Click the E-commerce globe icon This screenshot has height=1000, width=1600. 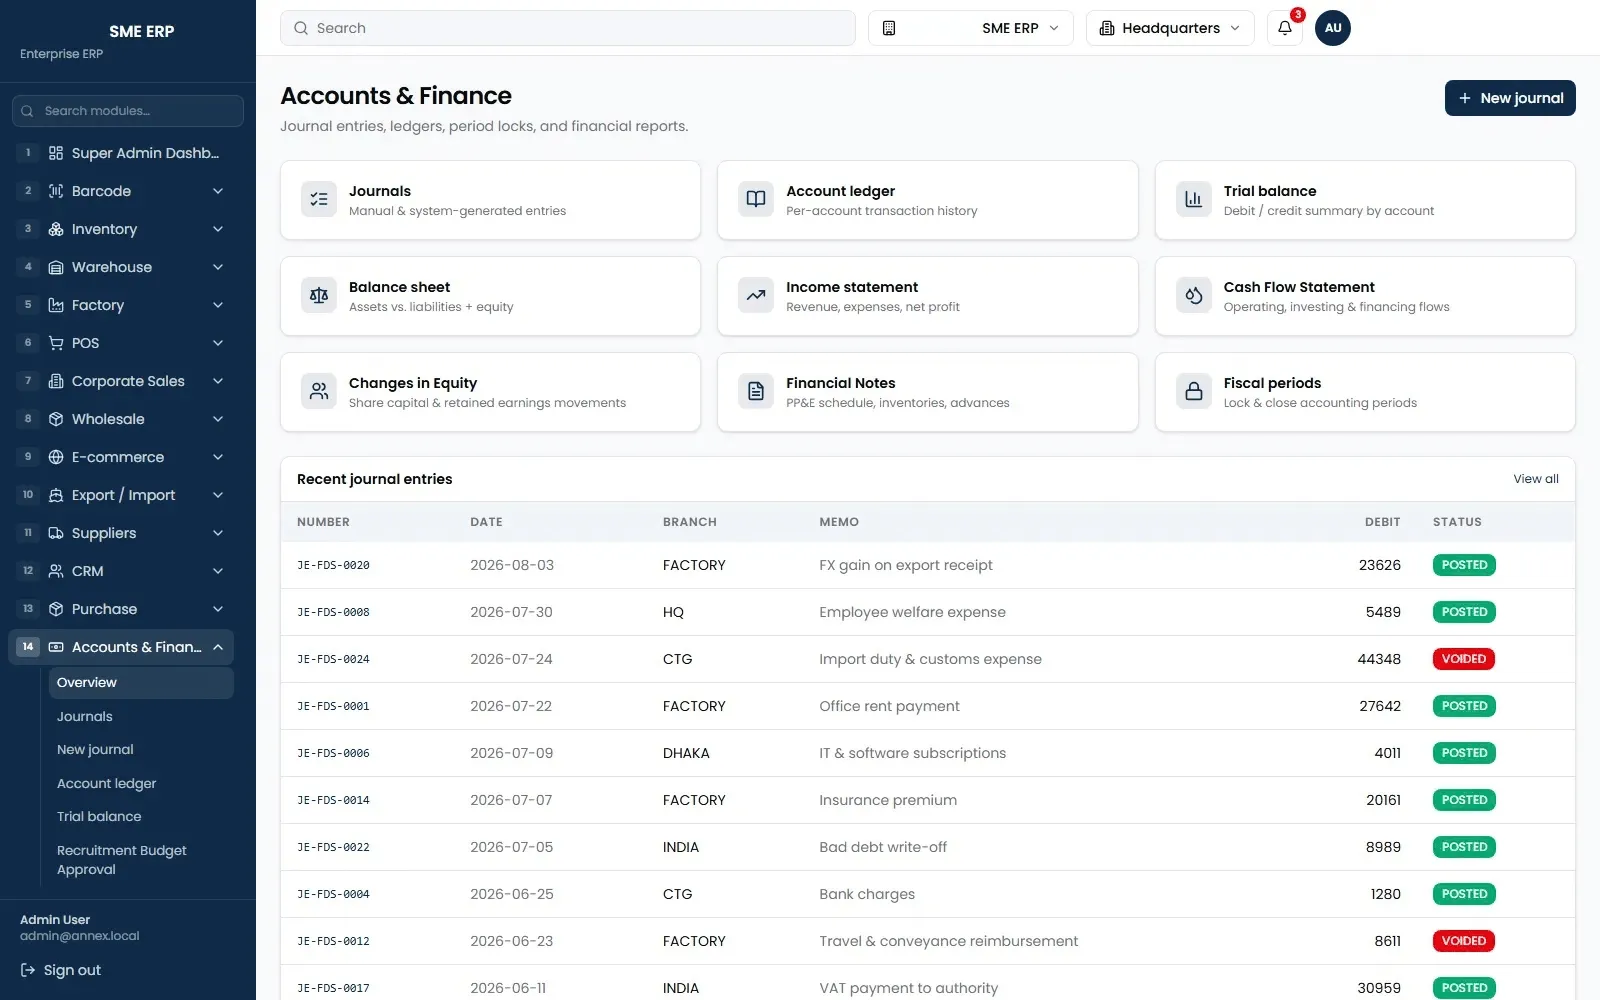56,457
